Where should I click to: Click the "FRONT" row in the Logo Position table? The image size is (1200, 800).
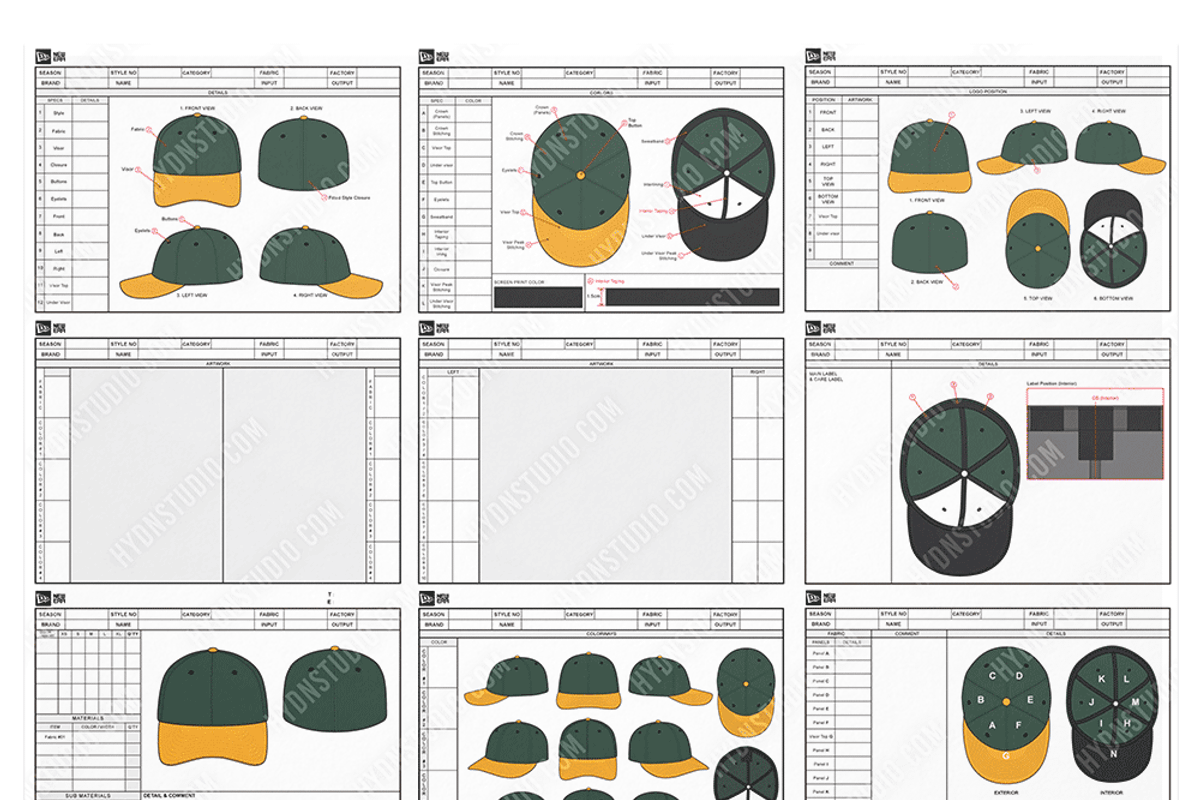pyautogui.click(x=828, y=113)
